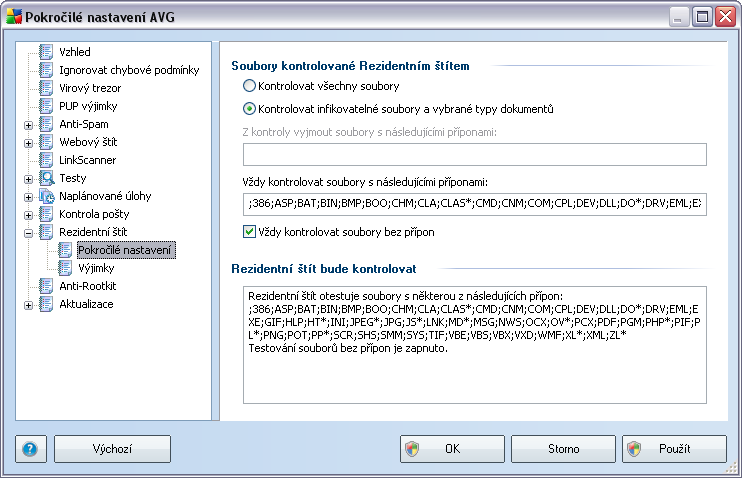Collapse the Rezidentní štít tree node

[x=28, y=233]
